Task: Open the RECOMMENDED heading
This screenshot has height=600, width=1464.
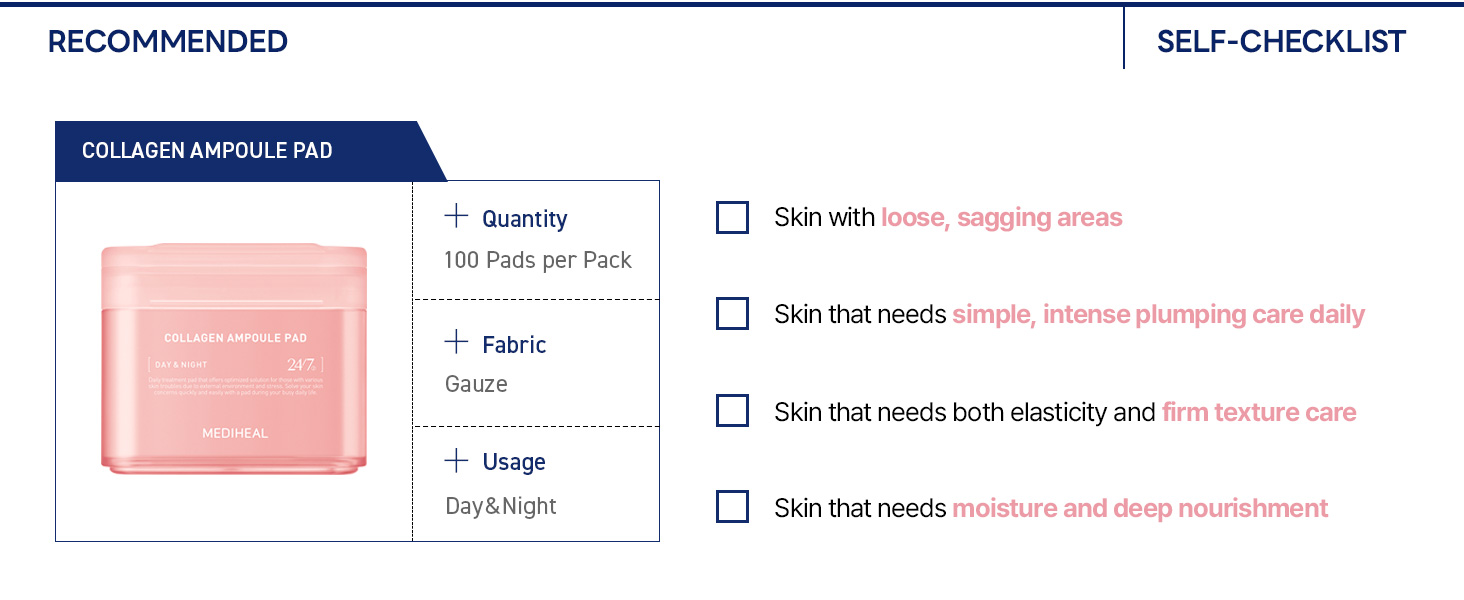Action: [x=168, y=41]
